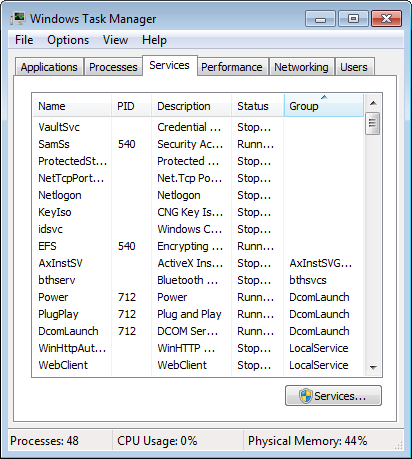This screenshot has width=412, height=459.
Task: Select the DcomLaunch service name
Action: [x=68, y=331]
